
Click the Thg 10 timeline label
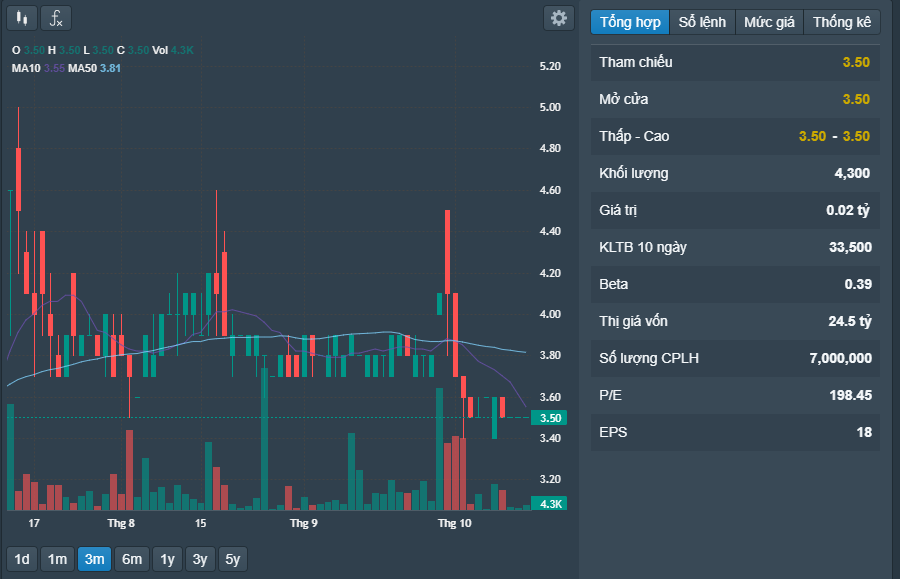coord(454,523)
